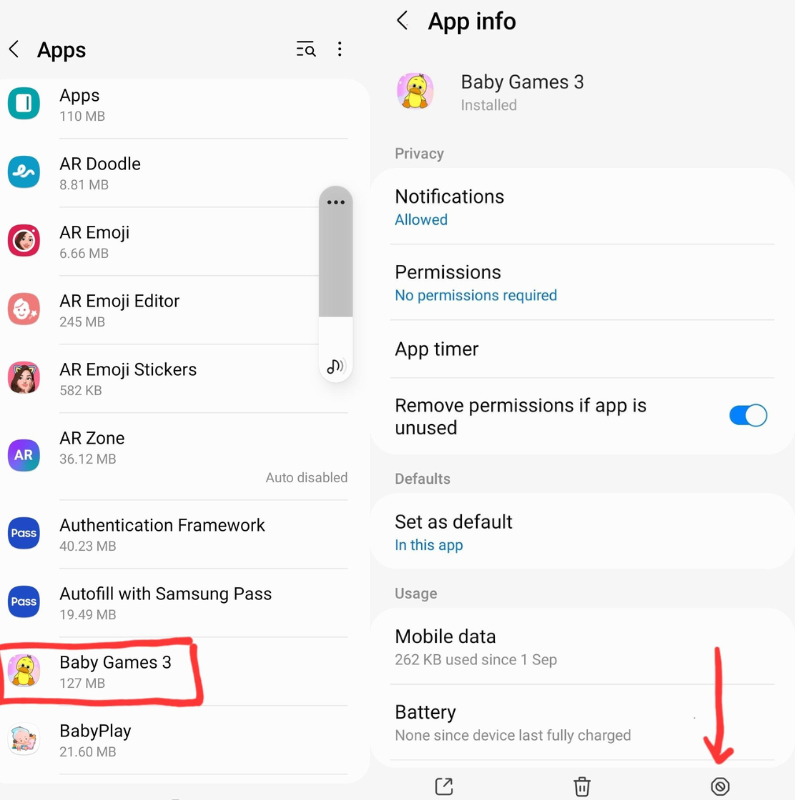Open Notifications settings for Baby Games 3

[582, 207]
